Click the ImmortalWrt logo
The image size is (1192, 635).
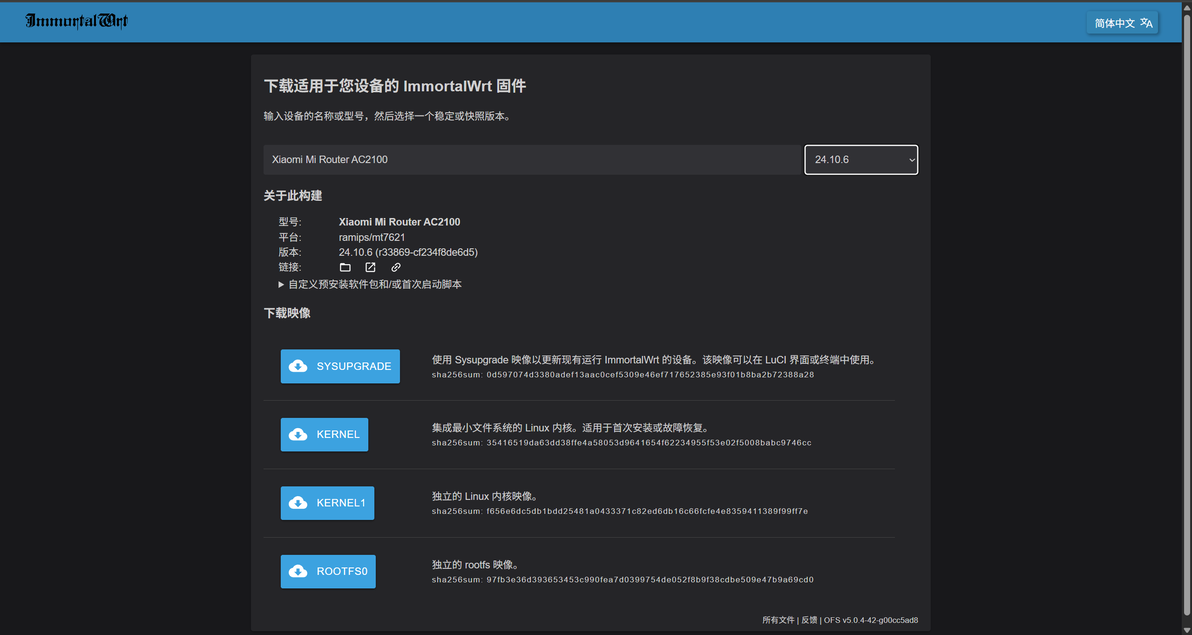tap(77, 21)
